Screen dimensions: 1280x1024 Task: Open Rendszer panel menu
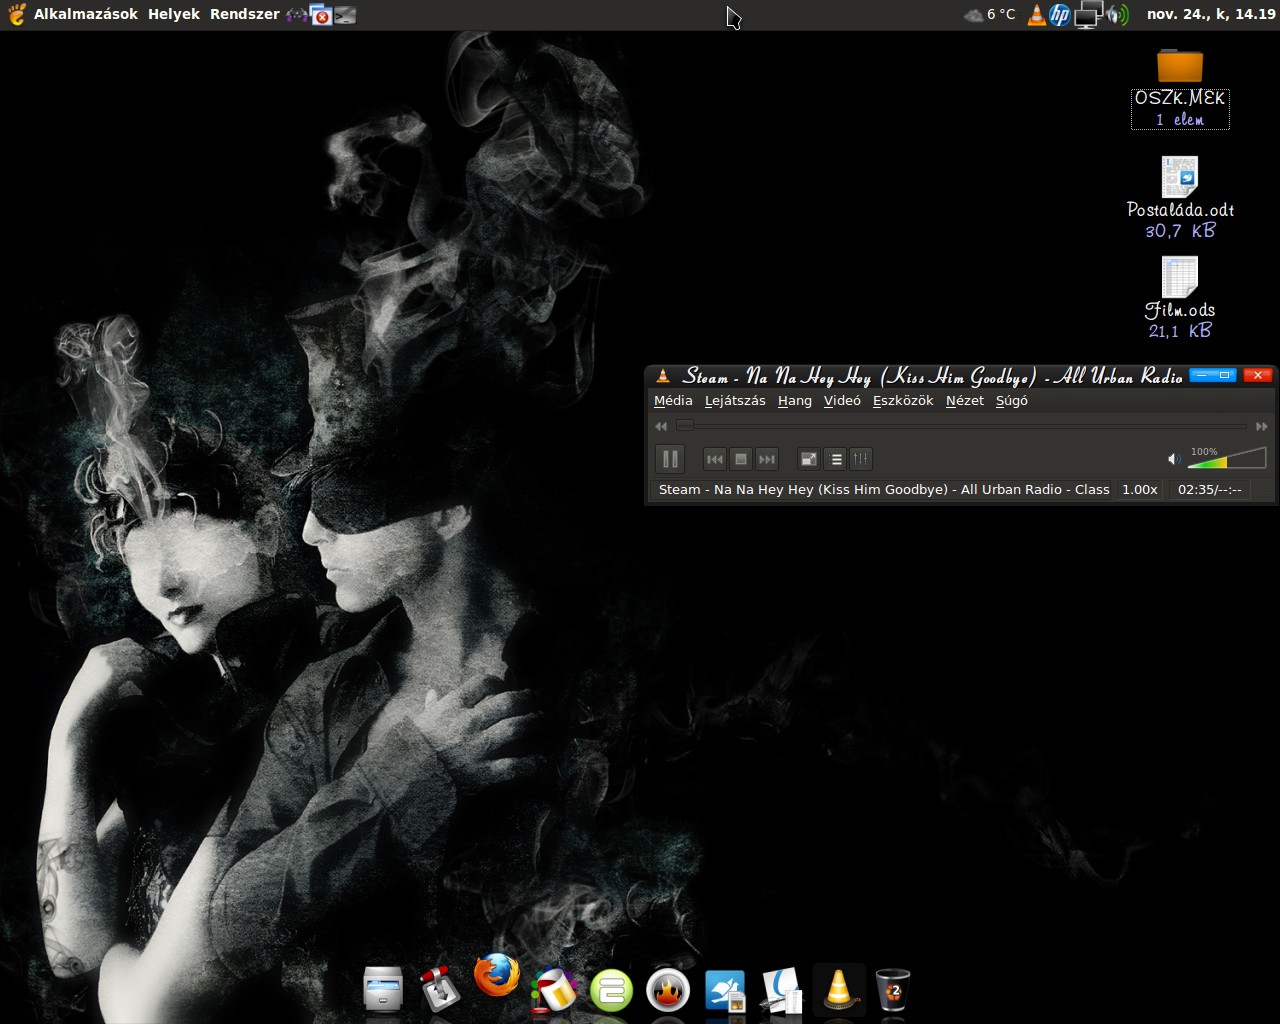coord(245,14)
